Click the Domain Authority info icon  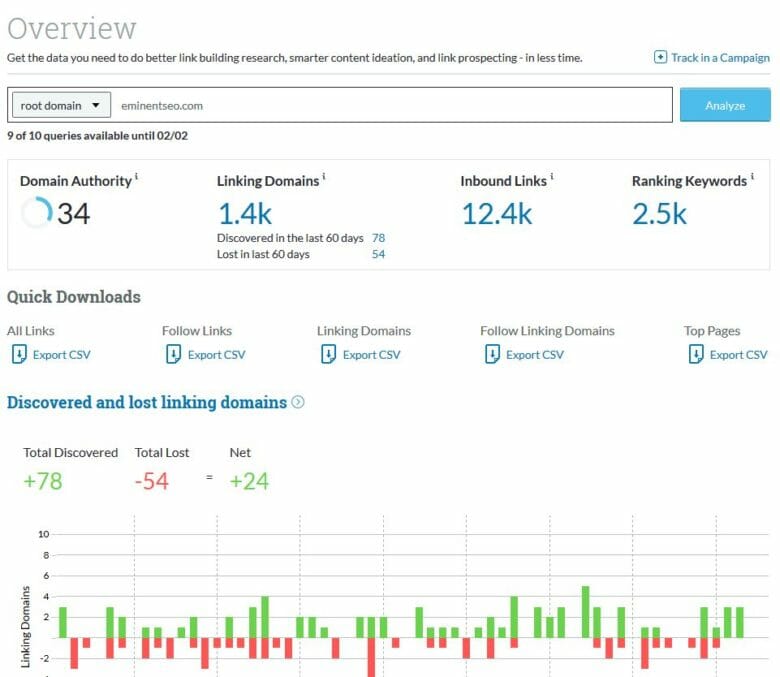pyautogui.click(x=137, y=178)
